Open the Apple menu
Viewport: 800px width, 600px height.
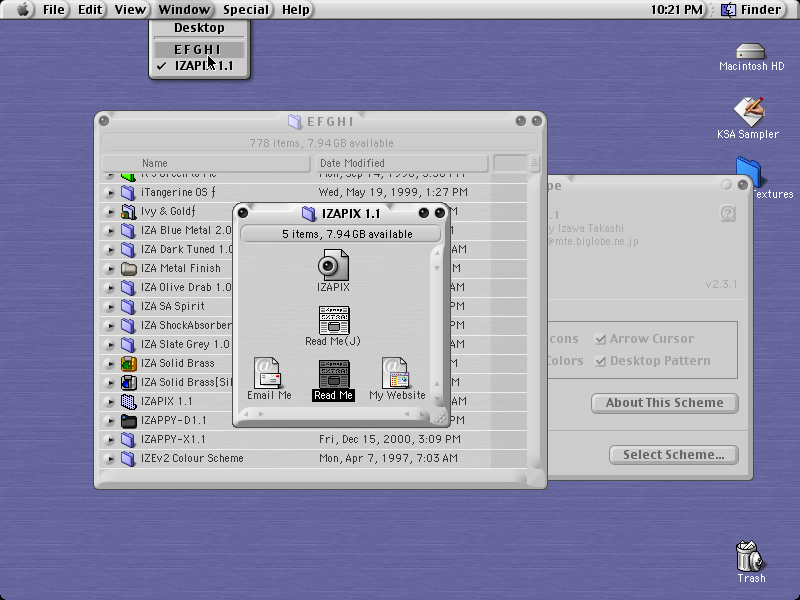coord(22,9)
